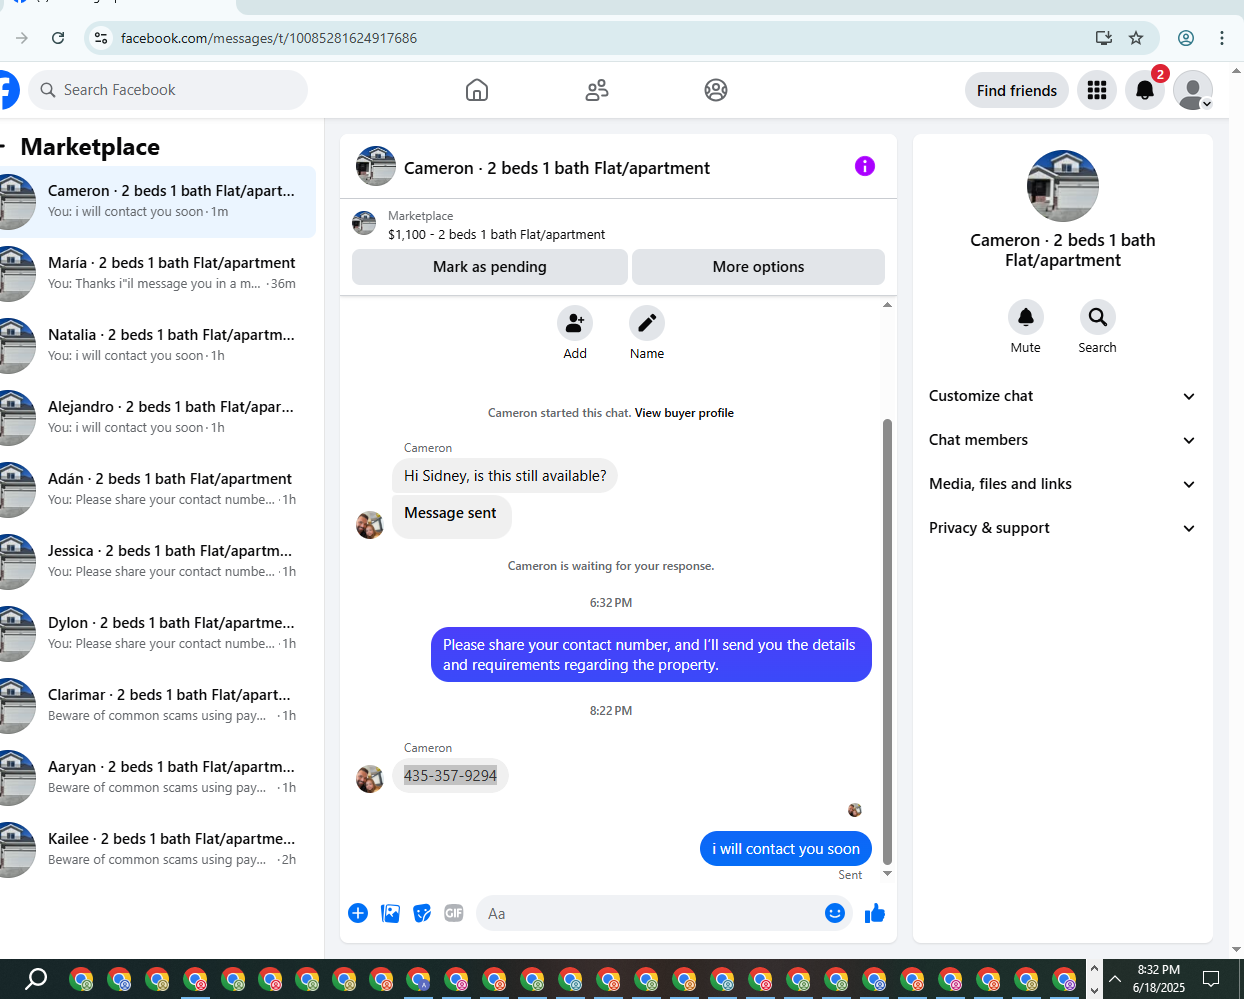Open the notifications bell with badge

click(x=1145, y=90)
